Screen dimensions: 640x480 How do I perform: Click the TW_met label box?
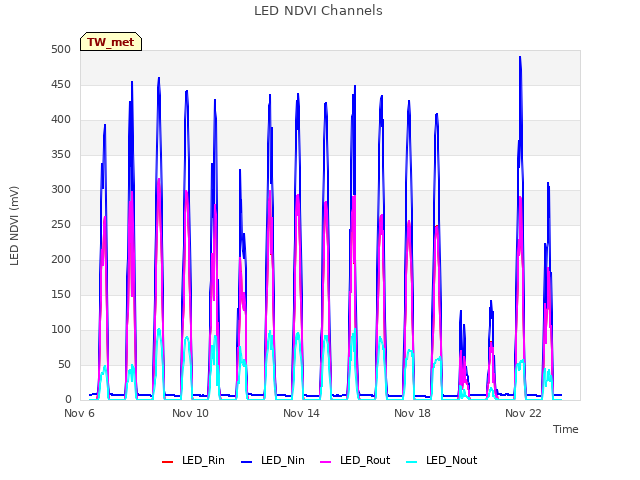click(x=111, y=42)
